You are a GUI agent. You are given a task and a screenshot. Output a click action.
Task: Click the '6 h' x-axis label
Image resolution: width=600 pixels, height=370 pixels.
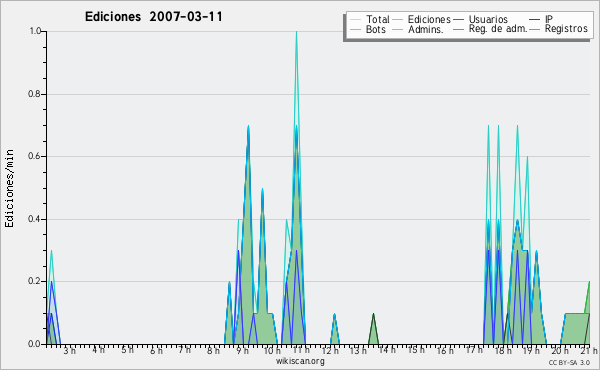(156, 350)
